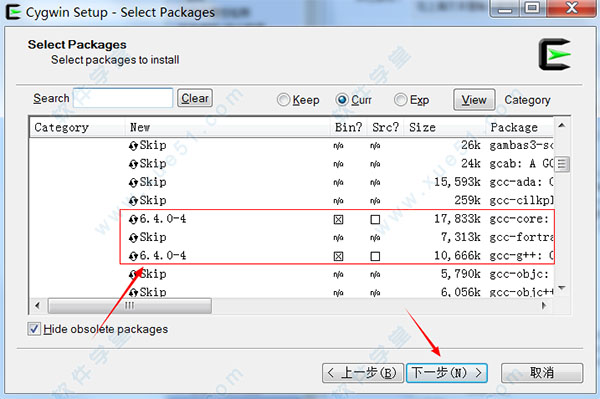Click Size column header
This screenshot has height=399, width=600.
[445, 127]
